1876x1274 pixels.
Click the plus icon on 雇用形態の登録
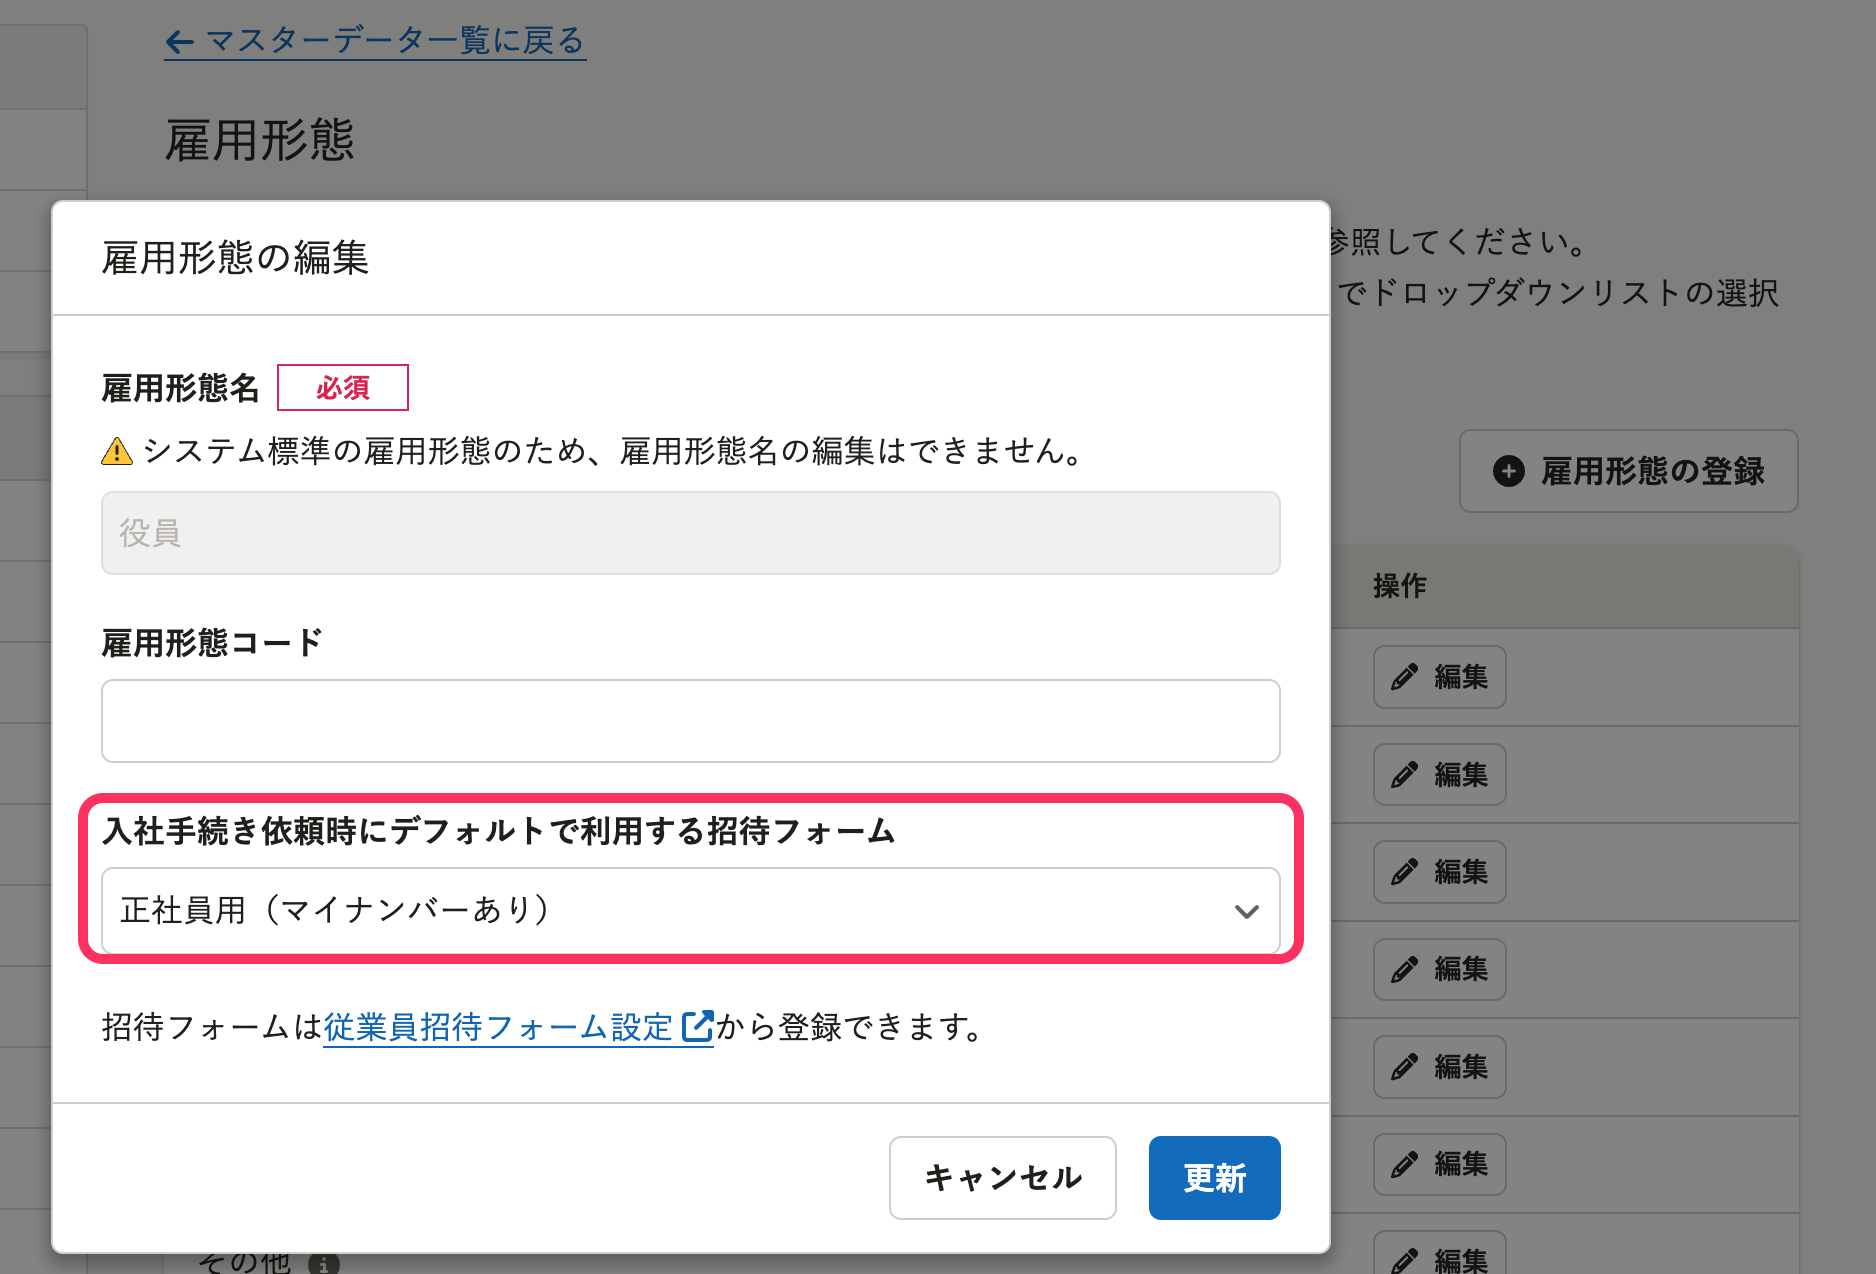(1508, 471)
